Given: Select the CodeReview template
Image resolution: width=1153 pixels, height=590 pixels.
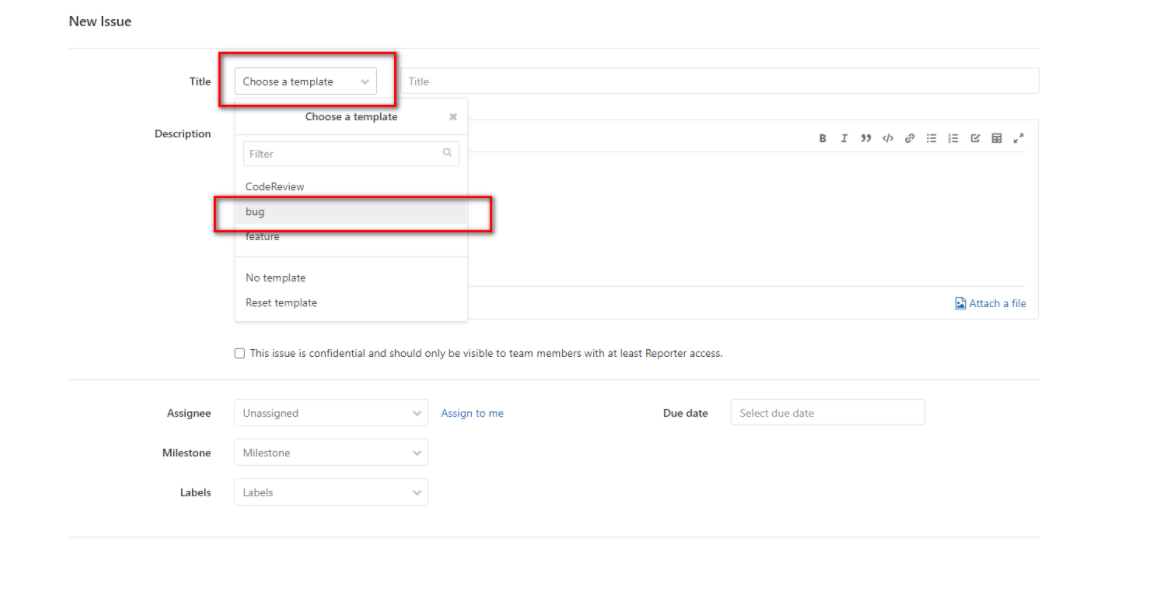Looking at the screenshot, I should (351, 187).
